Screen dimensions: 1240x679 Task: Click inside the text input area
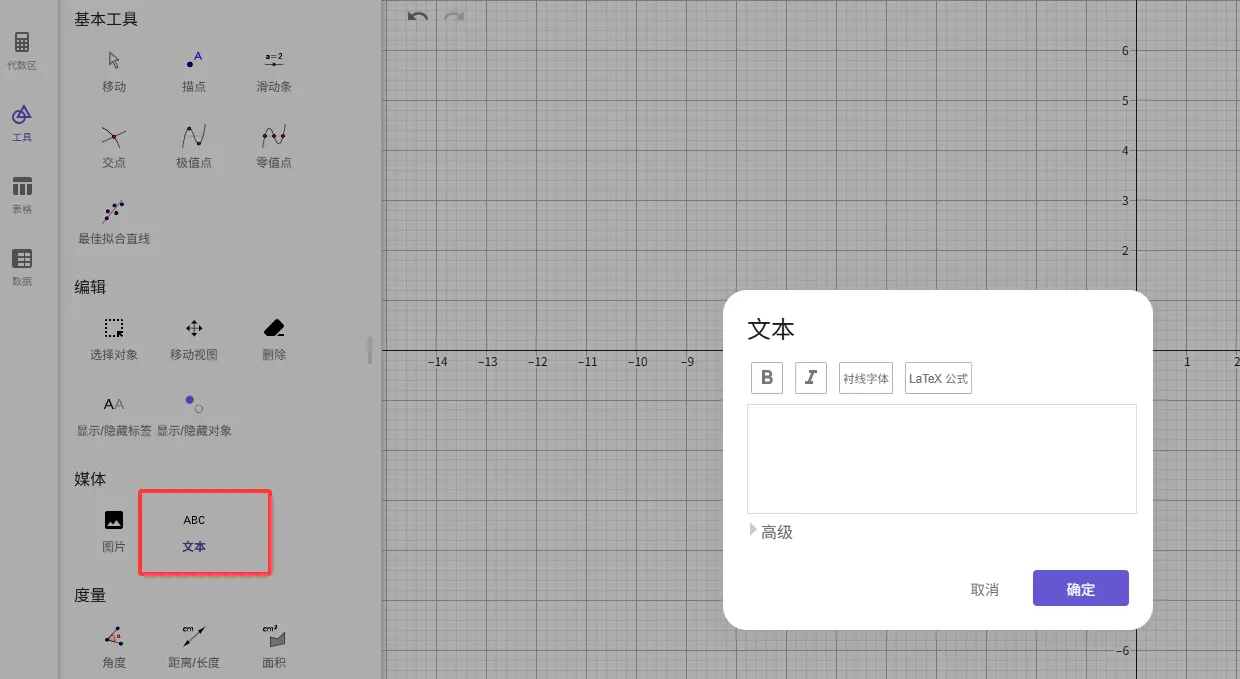click(x=941, y=459)
